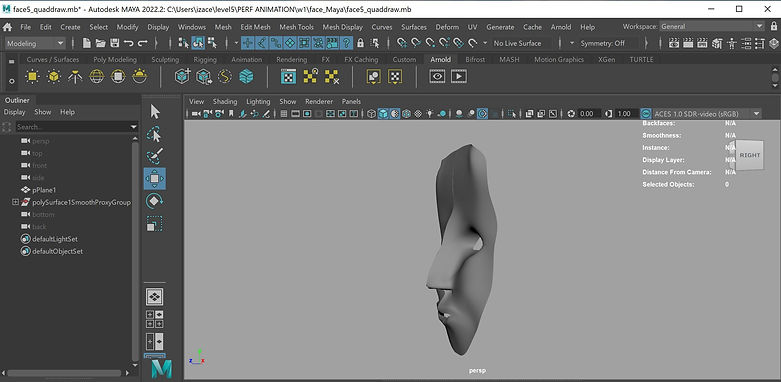
Task: Create Arnold mesh light from shelf
Action: (x=54, y=77)
